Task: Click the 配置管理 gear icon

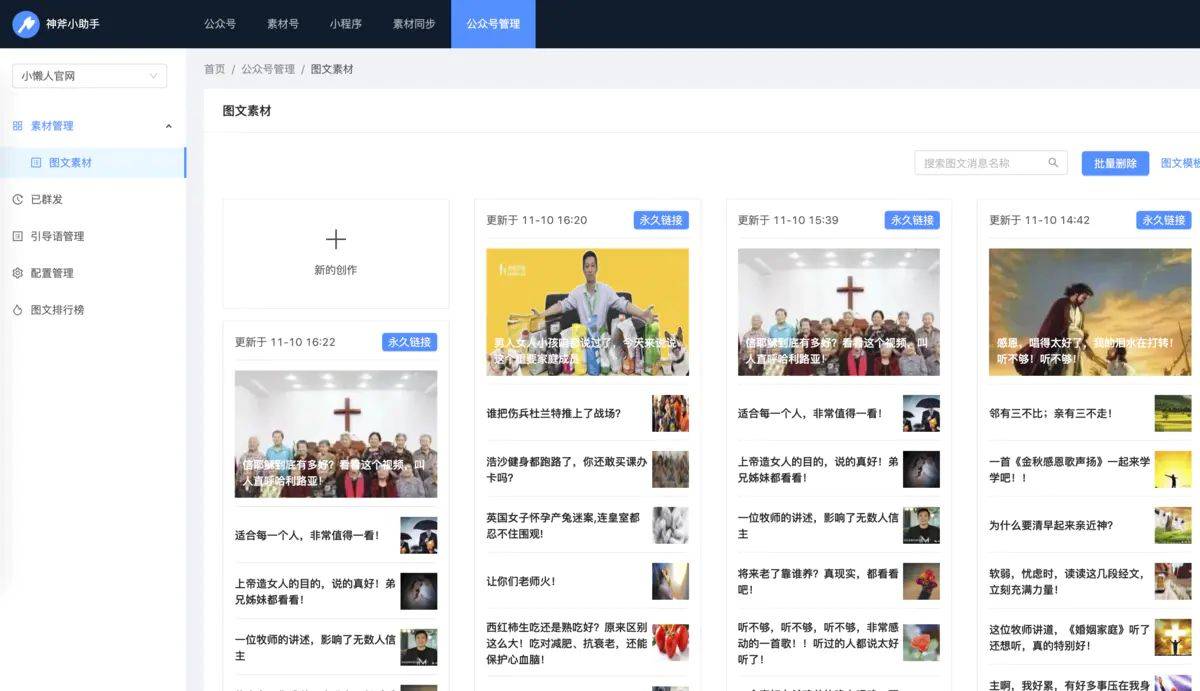Action: pyautogui.click(x=18, y=273)
